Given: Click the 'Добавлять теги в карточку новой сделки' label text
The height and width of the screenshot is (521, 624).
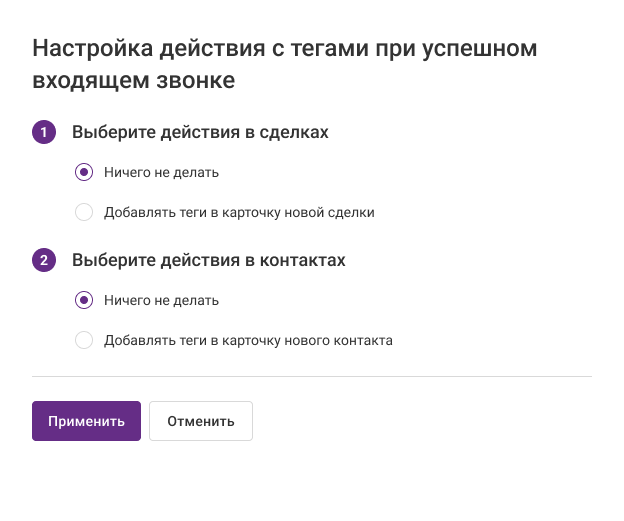Looking at the screenshot, I should pyautogui.click(x=239, y=212).
